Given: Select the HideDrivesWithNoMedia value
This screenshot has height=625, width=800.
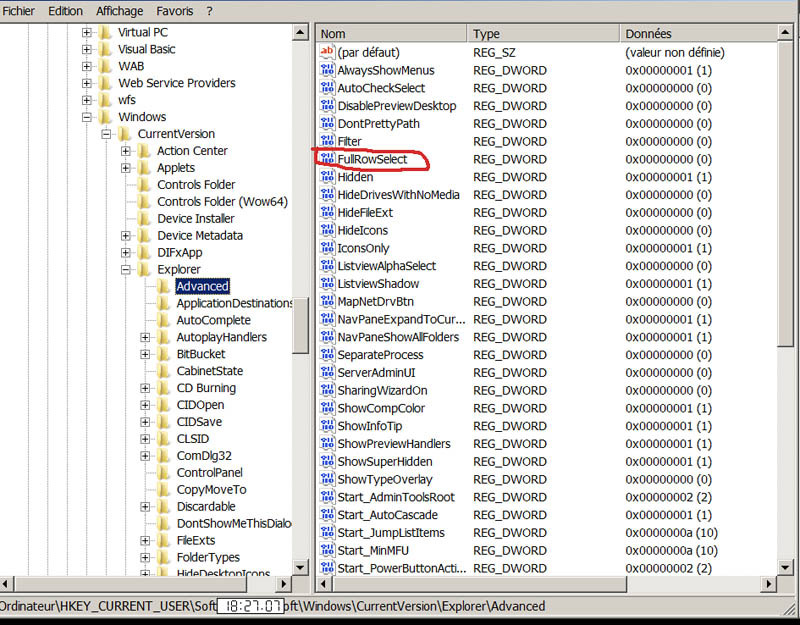Looking at the screenshot, I should click(398, 194).
